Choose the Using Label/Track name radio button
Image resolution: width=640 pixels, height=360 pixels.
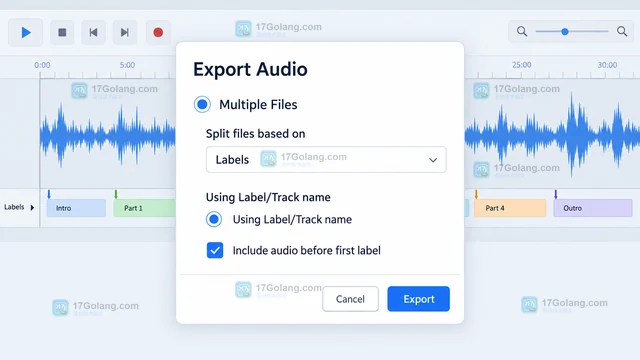214,219
